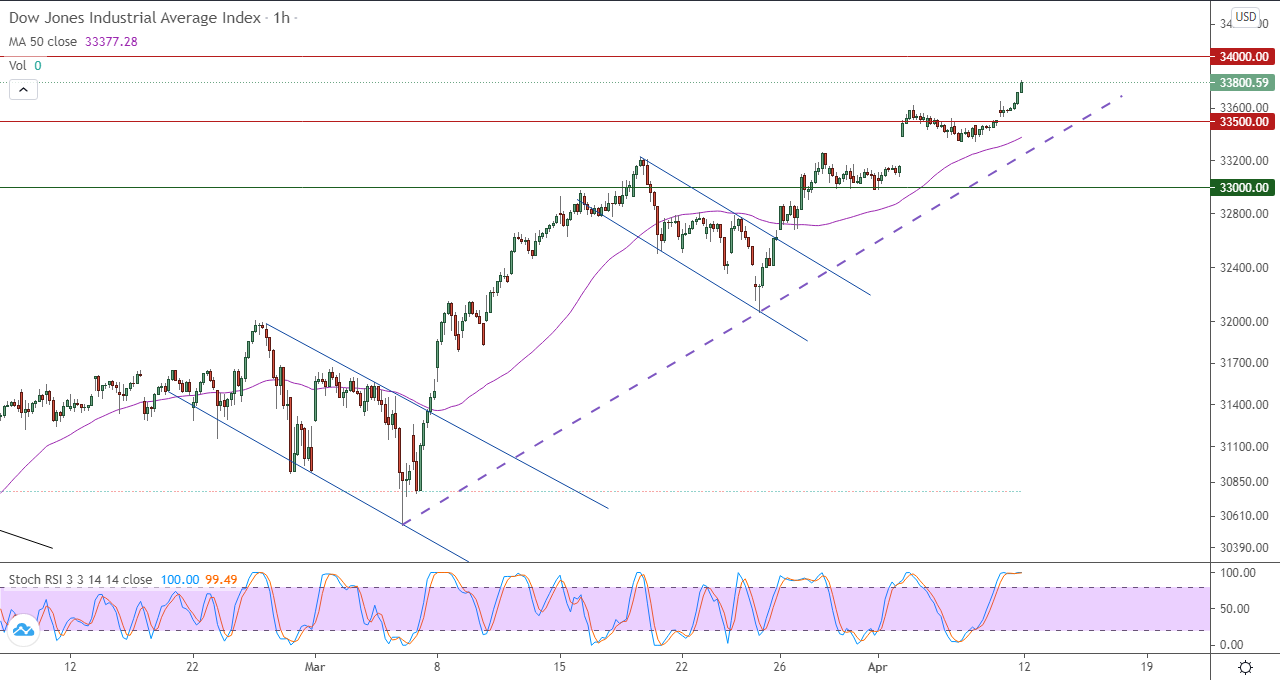Image resolution: width=1280 pixels, height=680 pixels.
Task: Click the current price label 33800.59
Action: click(x=1243, y=83)
